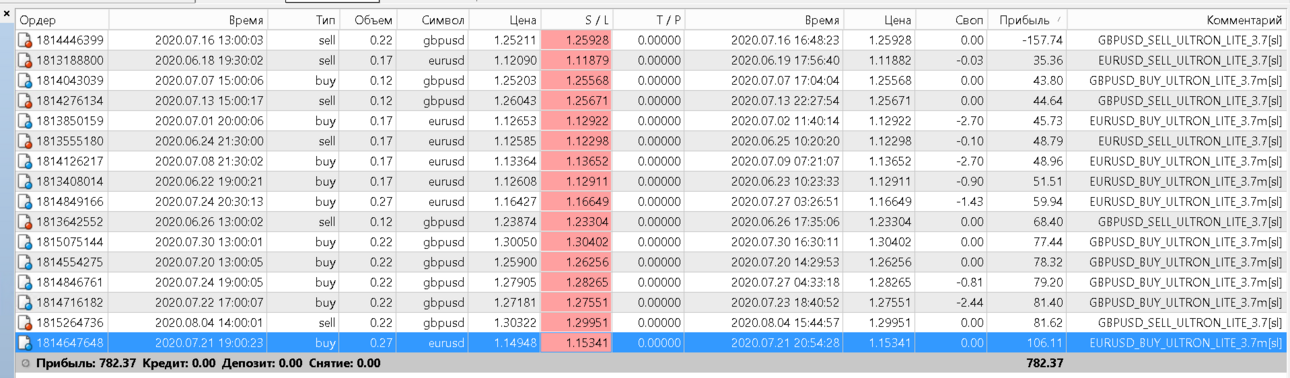Click the order icon for 1814043039
The height and width of the screenshot is (378, 1290).
pos(26,81)
